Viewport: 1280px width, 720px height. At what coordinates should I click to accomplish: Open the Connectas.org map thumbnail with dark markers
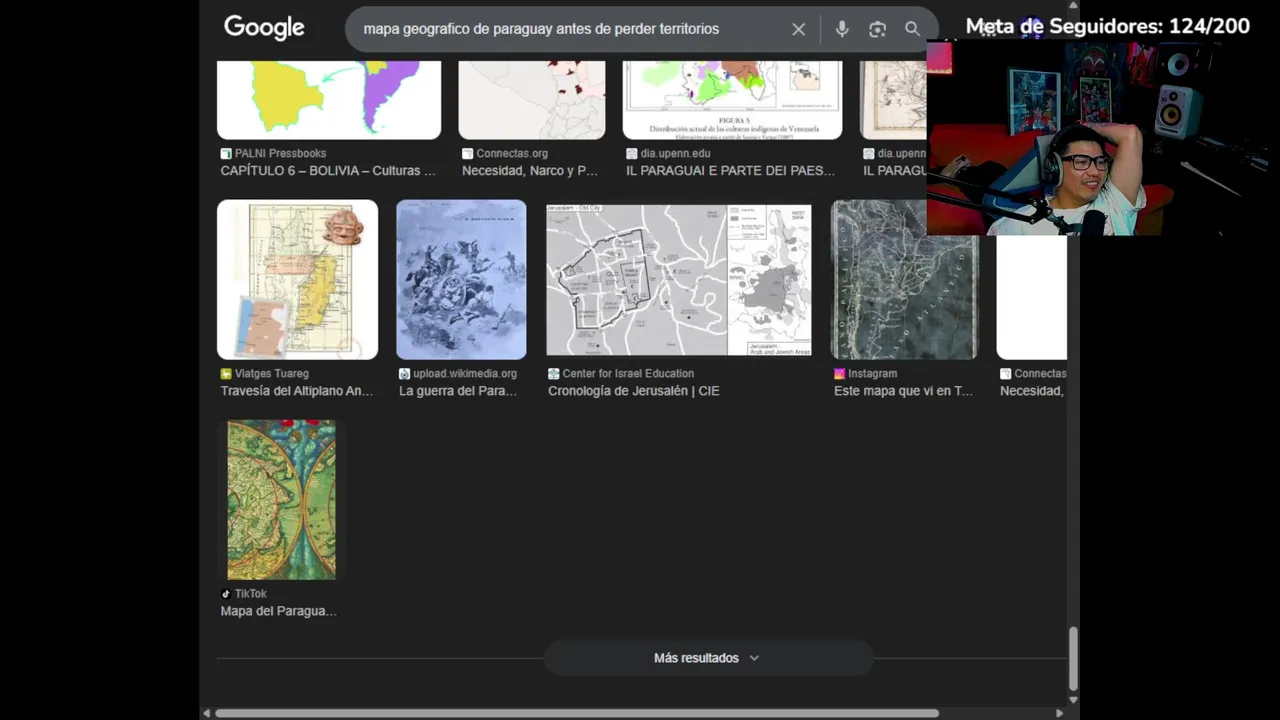pos(532,99)
